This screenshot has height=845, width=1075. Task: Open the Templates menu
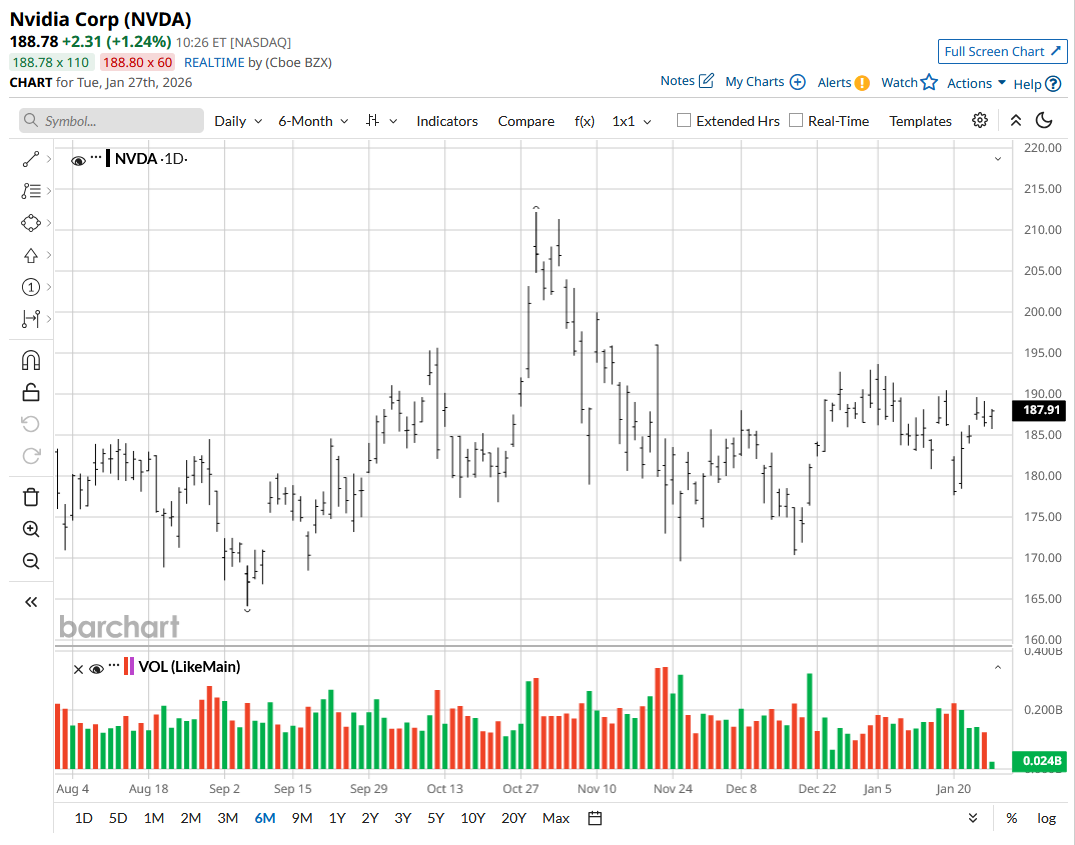coord(920,121)
